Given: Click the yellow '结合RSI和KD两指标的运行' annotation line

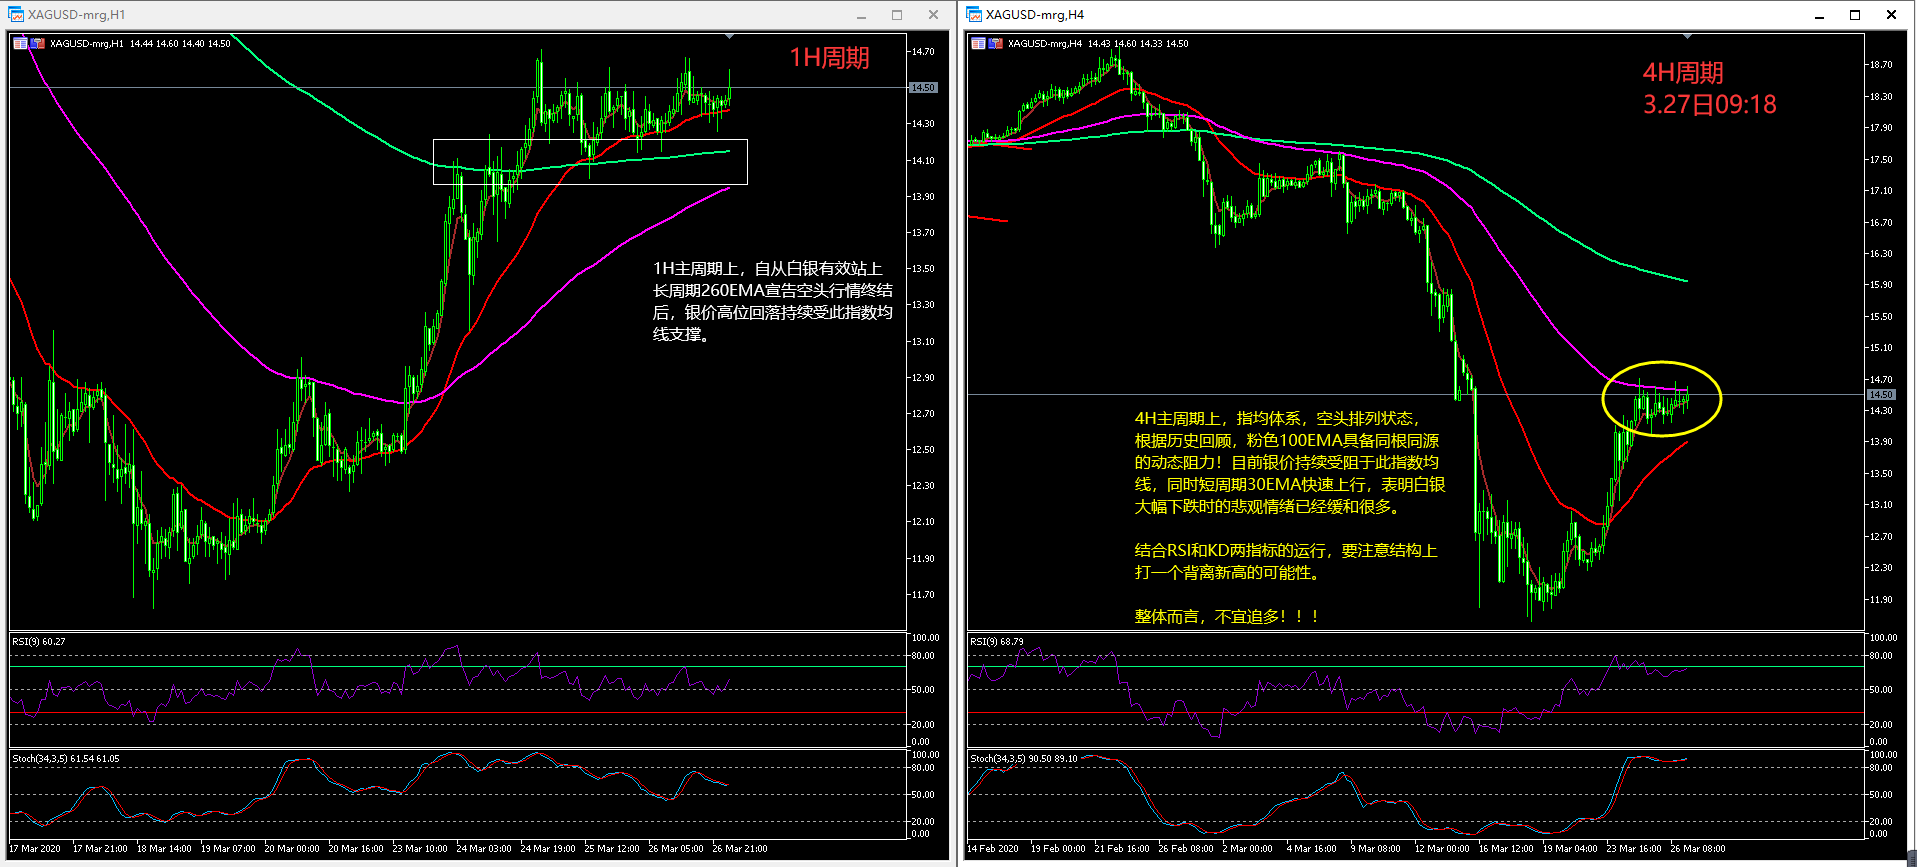Looking at the screenshot, I should tap(1286, 551).
